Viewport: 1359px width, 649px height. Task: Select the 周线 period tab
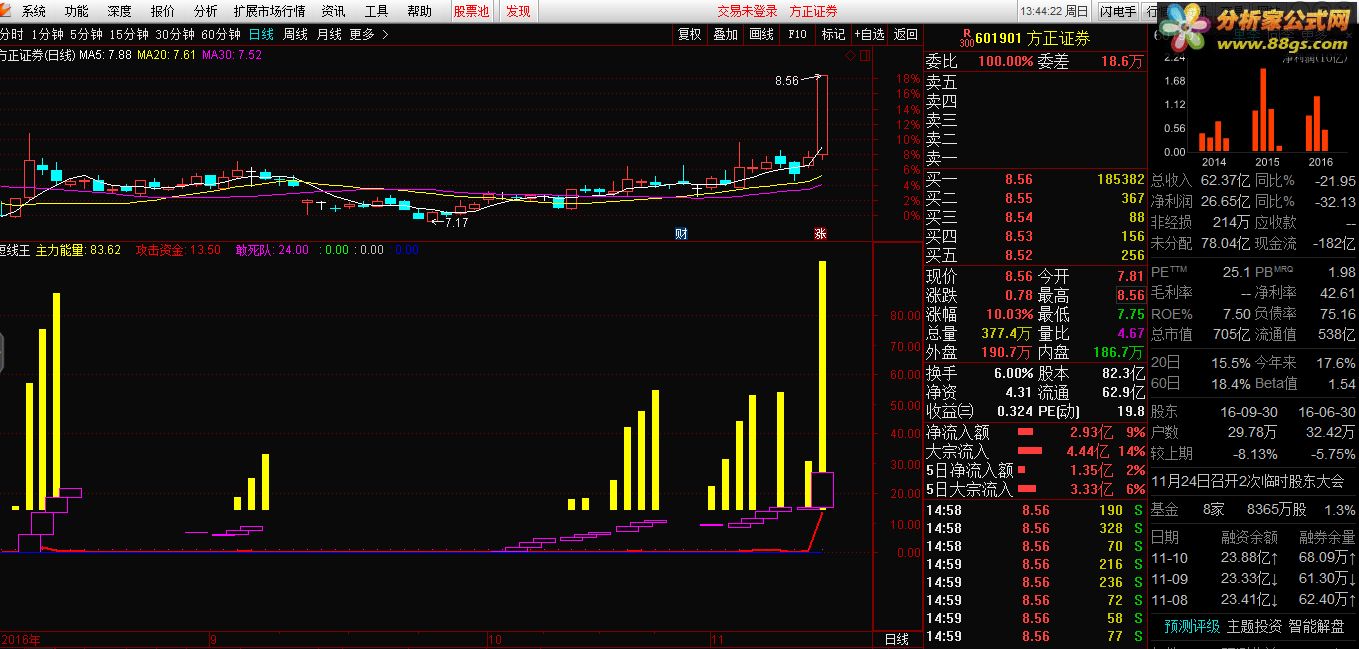pyautogui.click(x=295, y=34)
